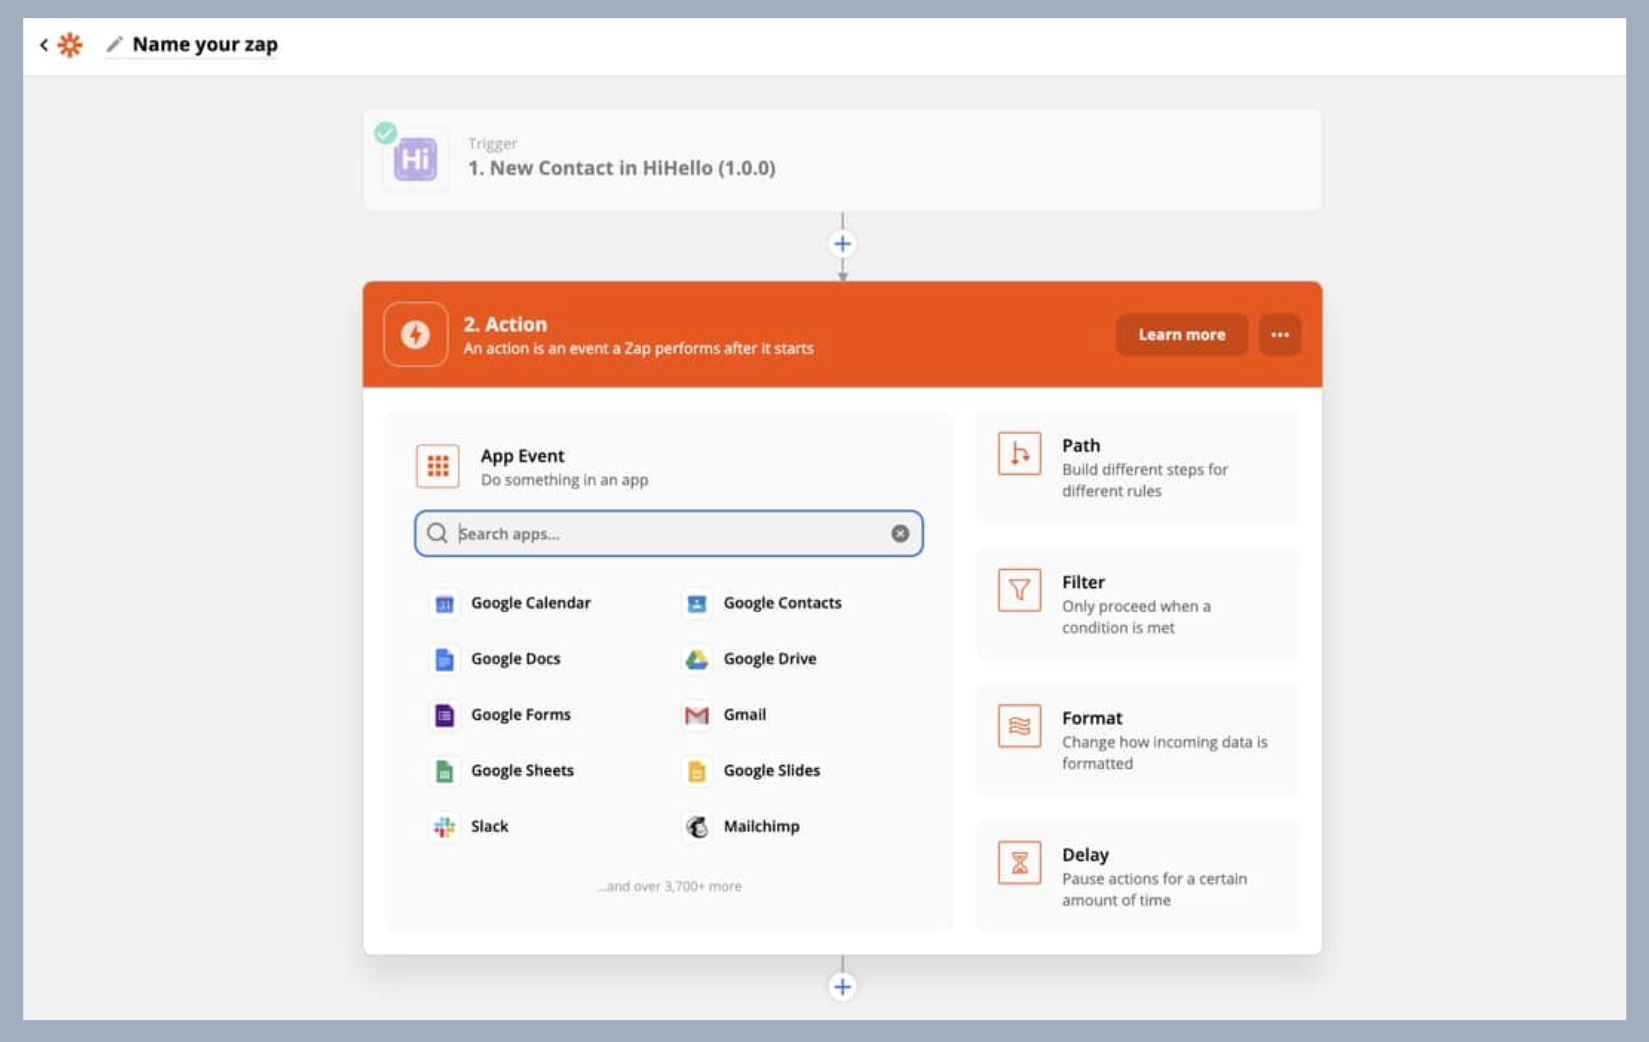Click the Format waves icon
Viewport: 1649px width, 1042px height.
click(1019, 726)
